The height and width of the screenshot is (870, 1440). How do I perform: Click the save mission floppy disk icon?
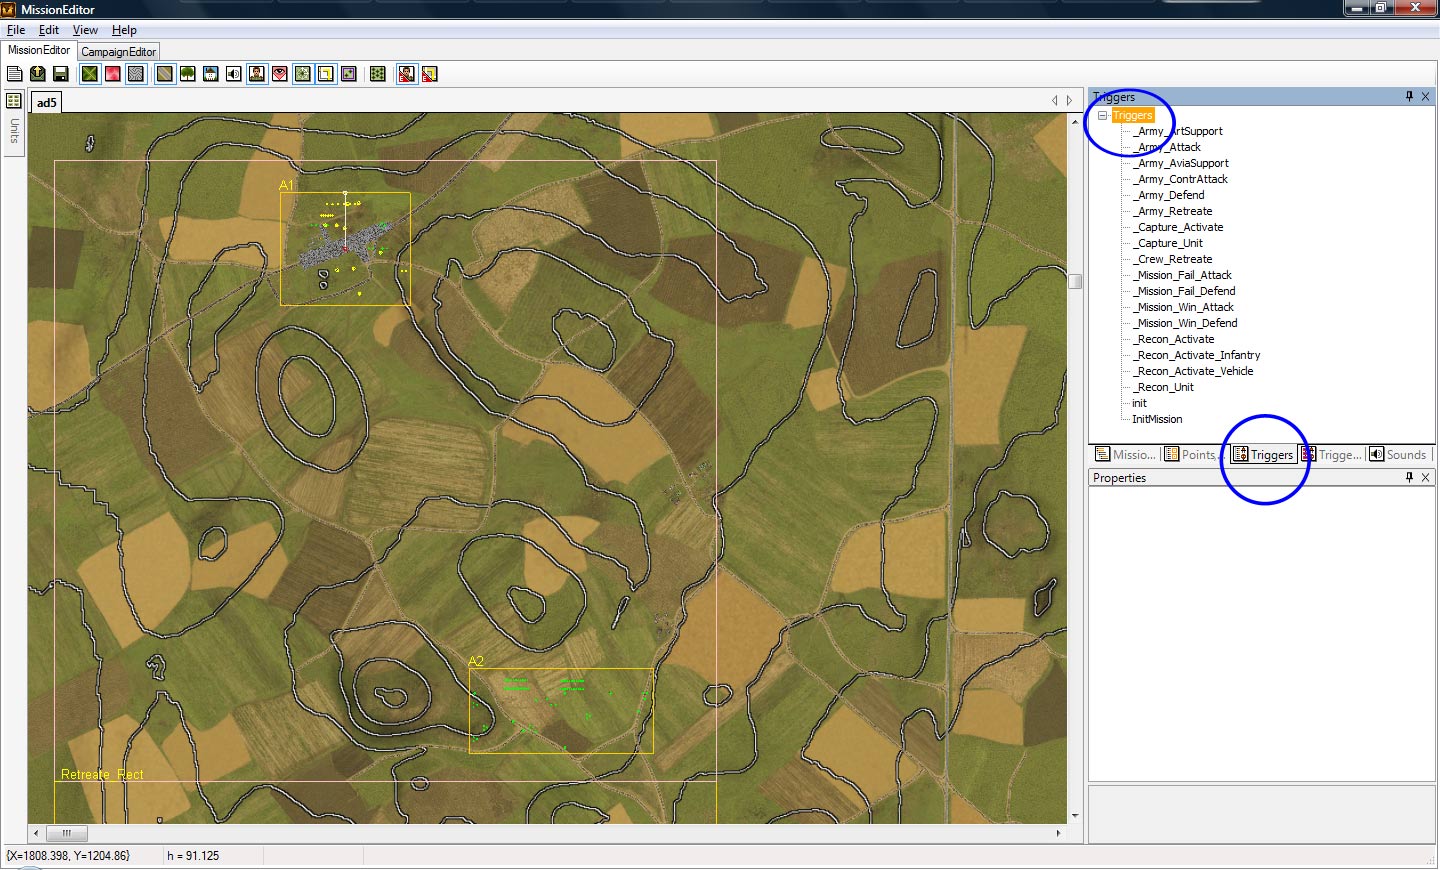[x=61, y=74]
